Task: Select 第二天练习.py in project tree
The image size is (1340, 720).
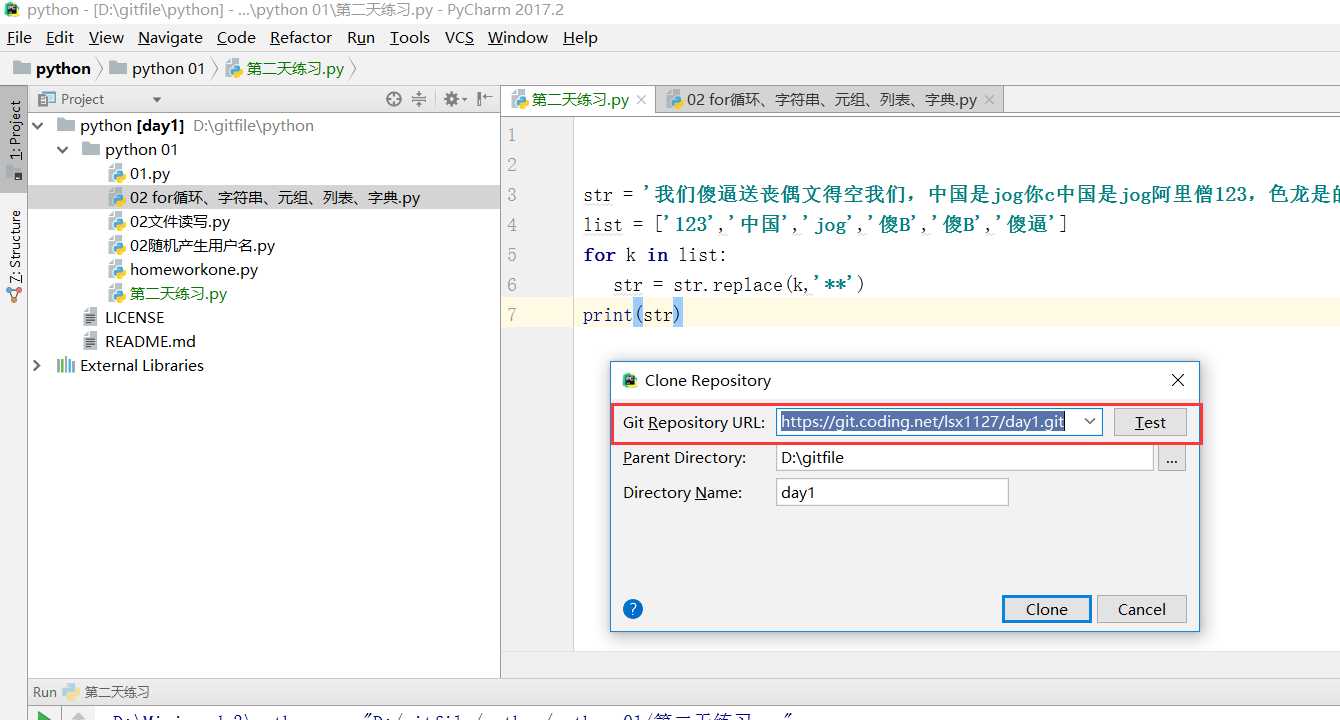Action: click(178, 294)
